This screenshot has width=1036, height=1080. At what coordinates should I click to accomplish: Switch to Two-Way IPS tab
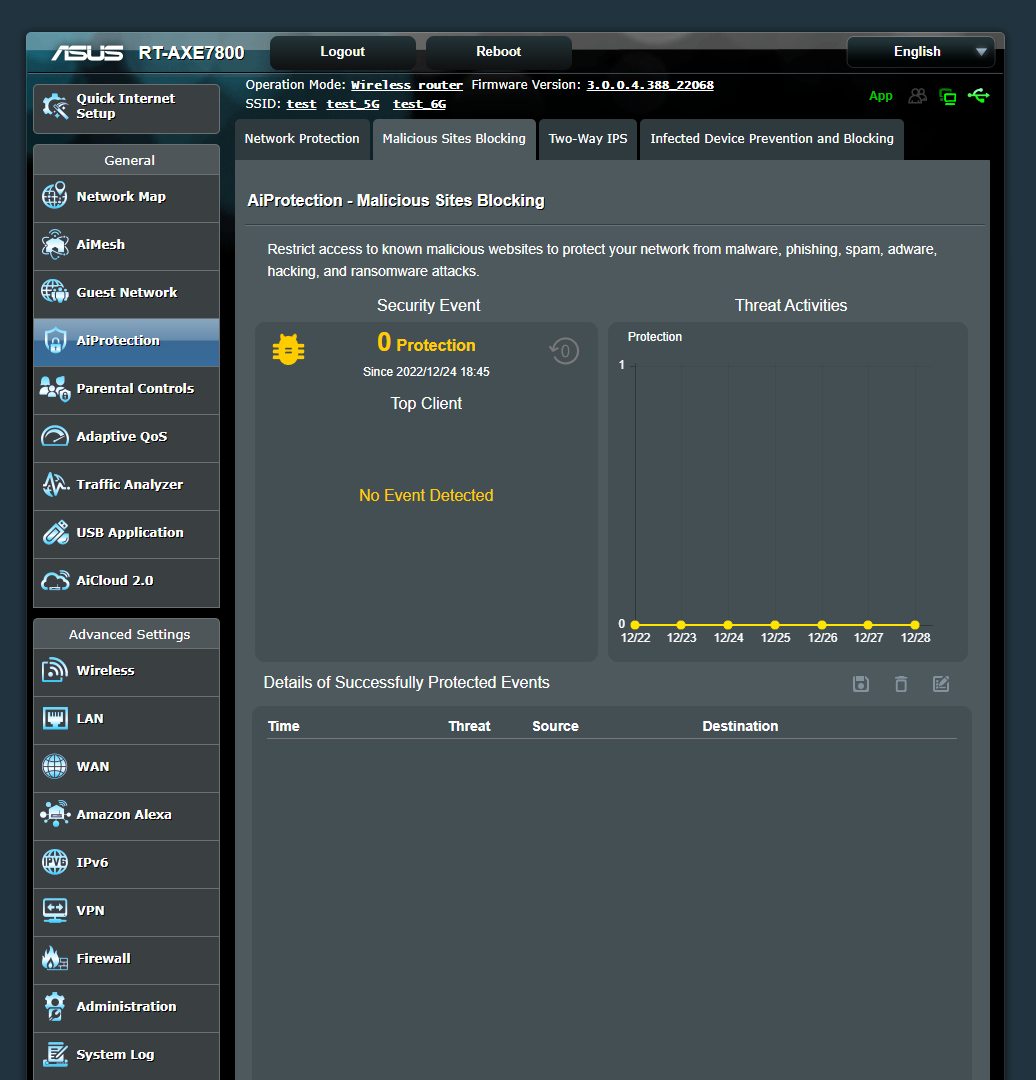[x=588, y=139]
